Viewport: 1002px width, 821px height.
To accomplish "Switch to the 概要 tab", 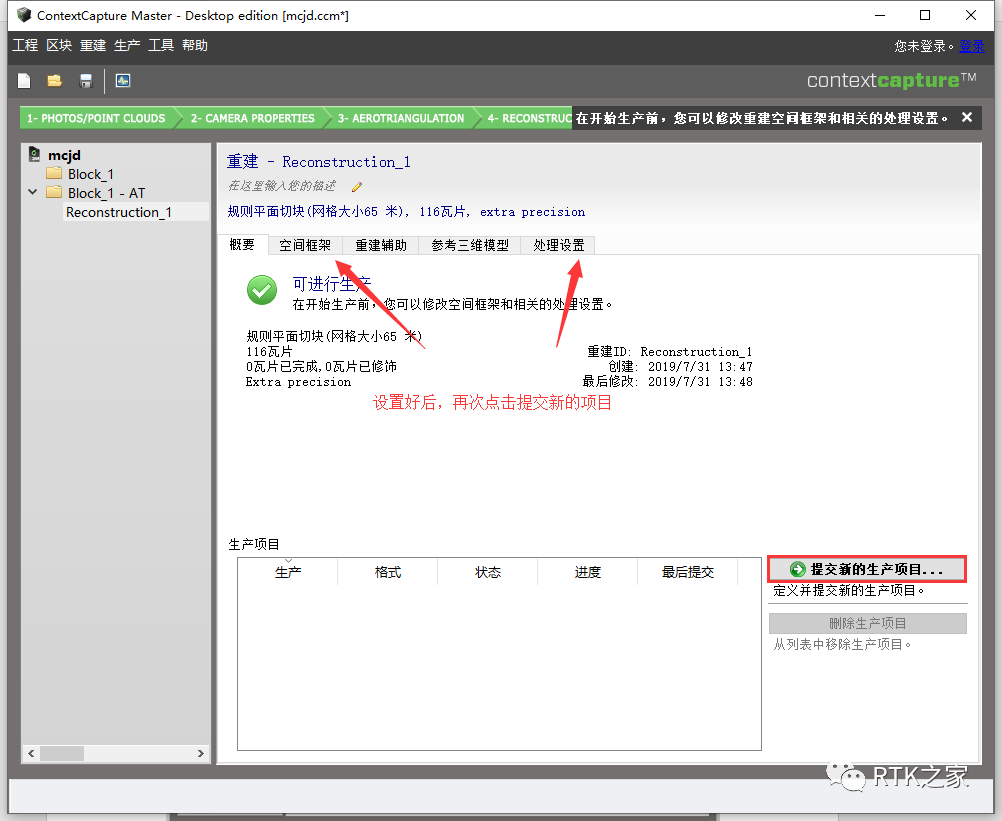I will click(242, 245).
